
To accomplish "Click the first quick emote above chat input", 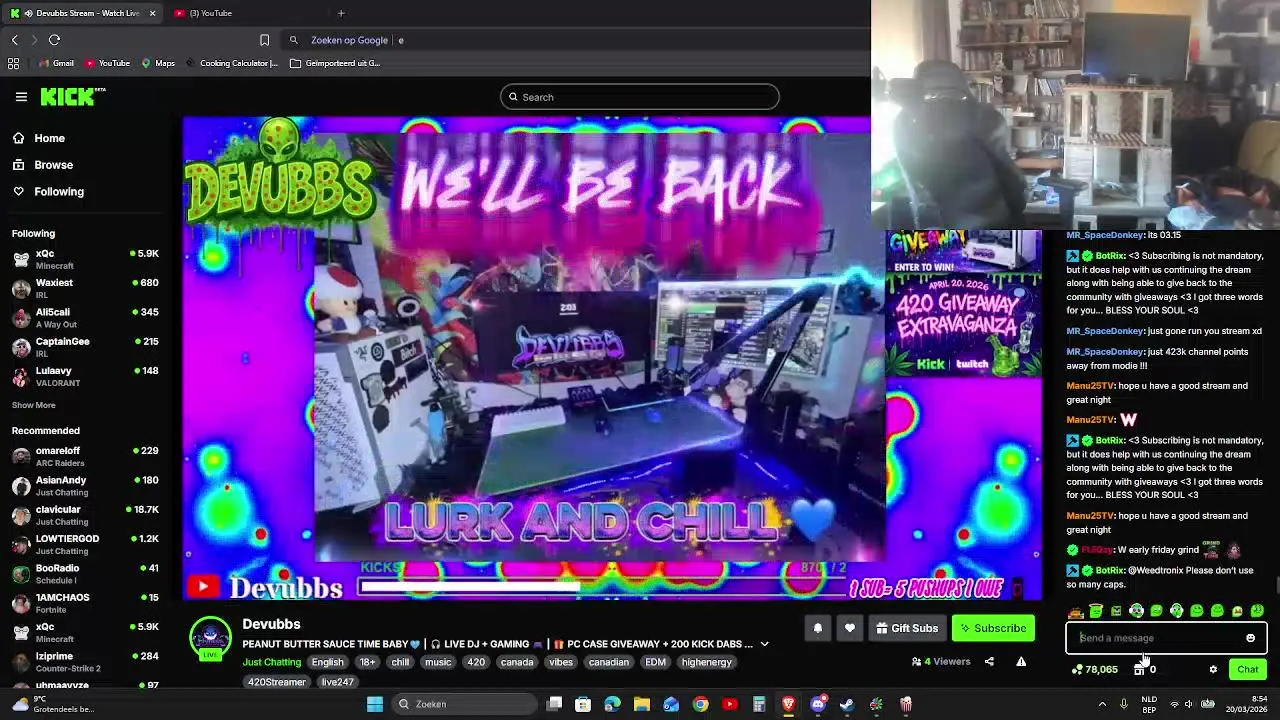I will [1076, 611].
